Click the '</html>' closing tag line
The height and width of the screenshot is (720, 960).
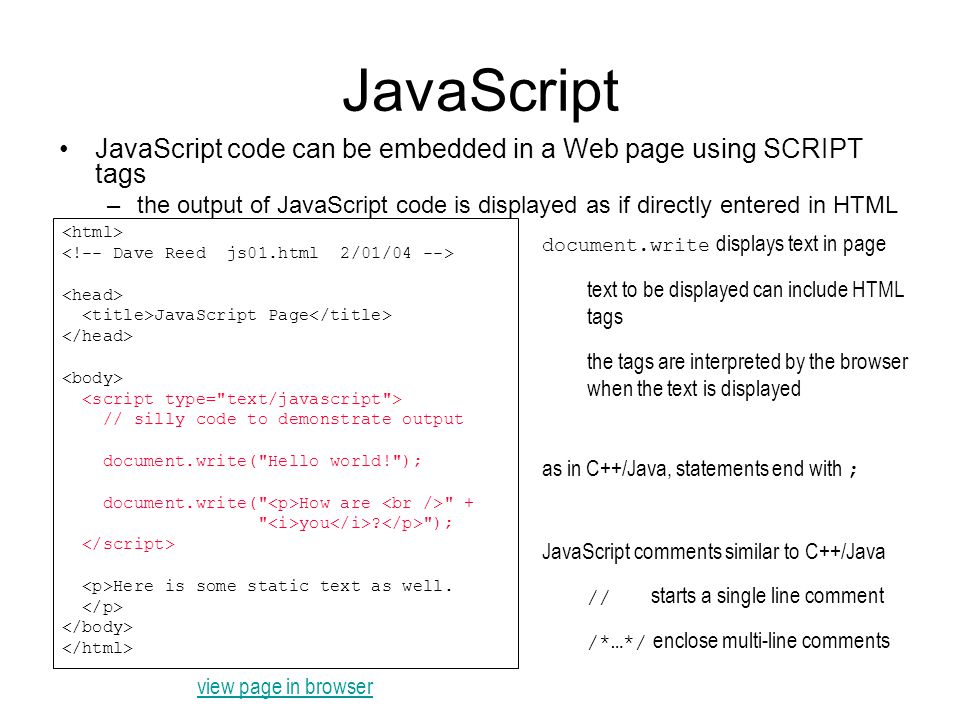coord(97,648)
